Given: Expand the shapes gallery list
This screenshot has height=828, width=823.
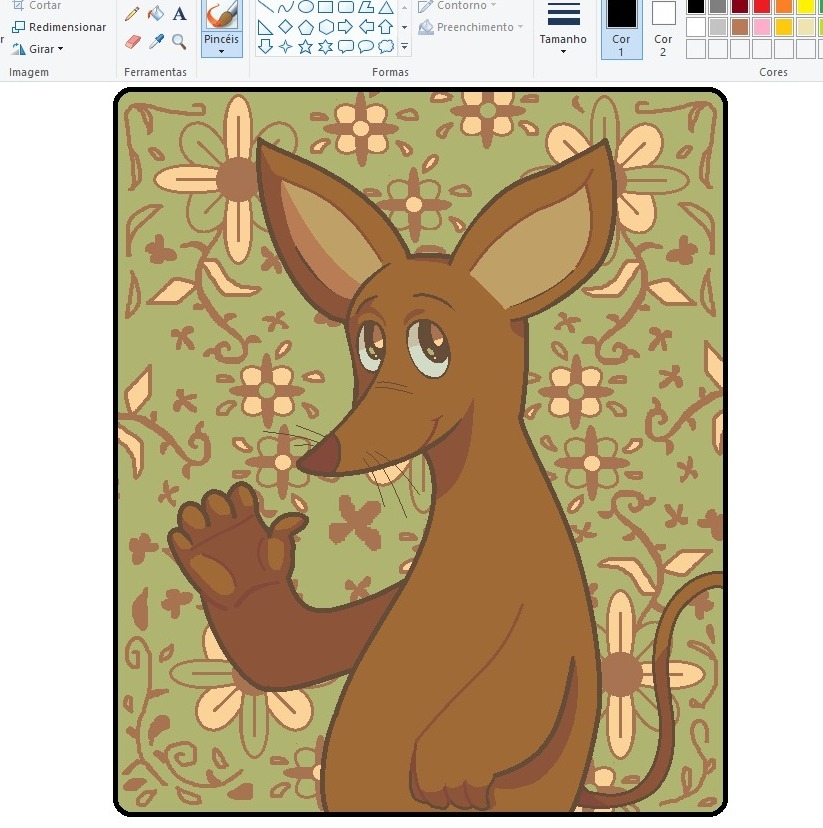Looking at the screenshot, I should point(404,47).
